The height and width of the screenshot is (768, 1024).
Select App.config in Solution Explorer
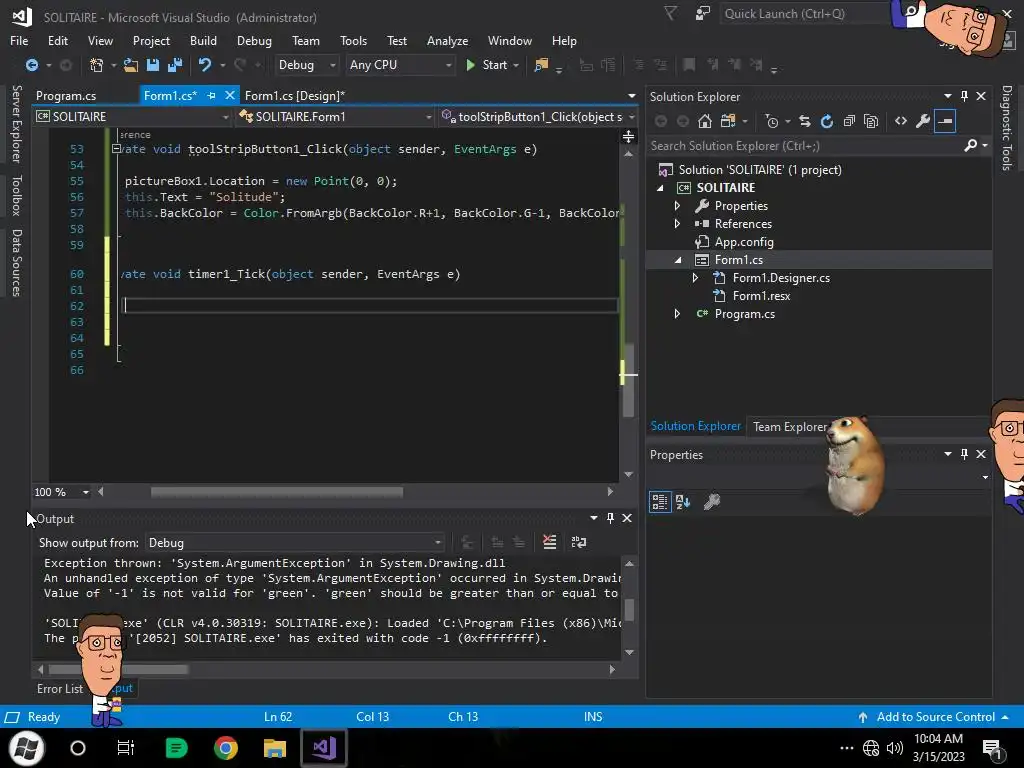[x=744, y=242]
